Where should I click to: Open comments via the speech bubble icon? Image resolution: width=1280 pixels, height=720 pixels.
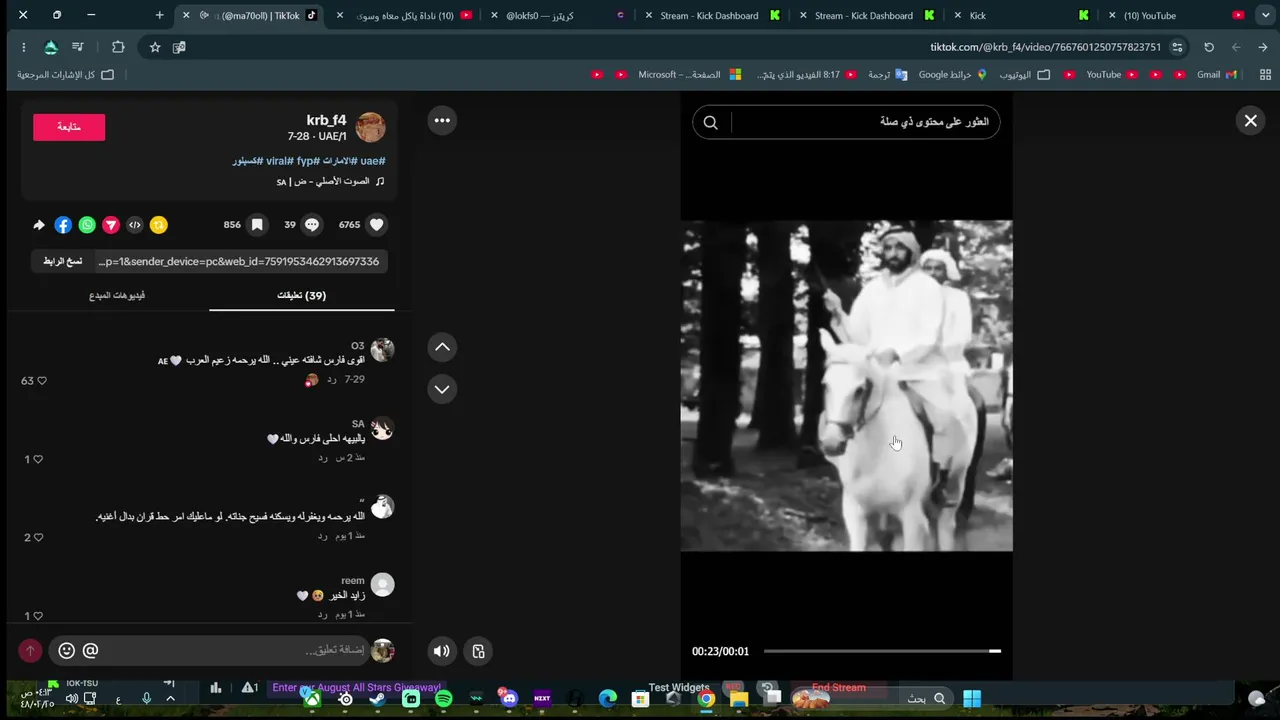[x=312, y=225]
